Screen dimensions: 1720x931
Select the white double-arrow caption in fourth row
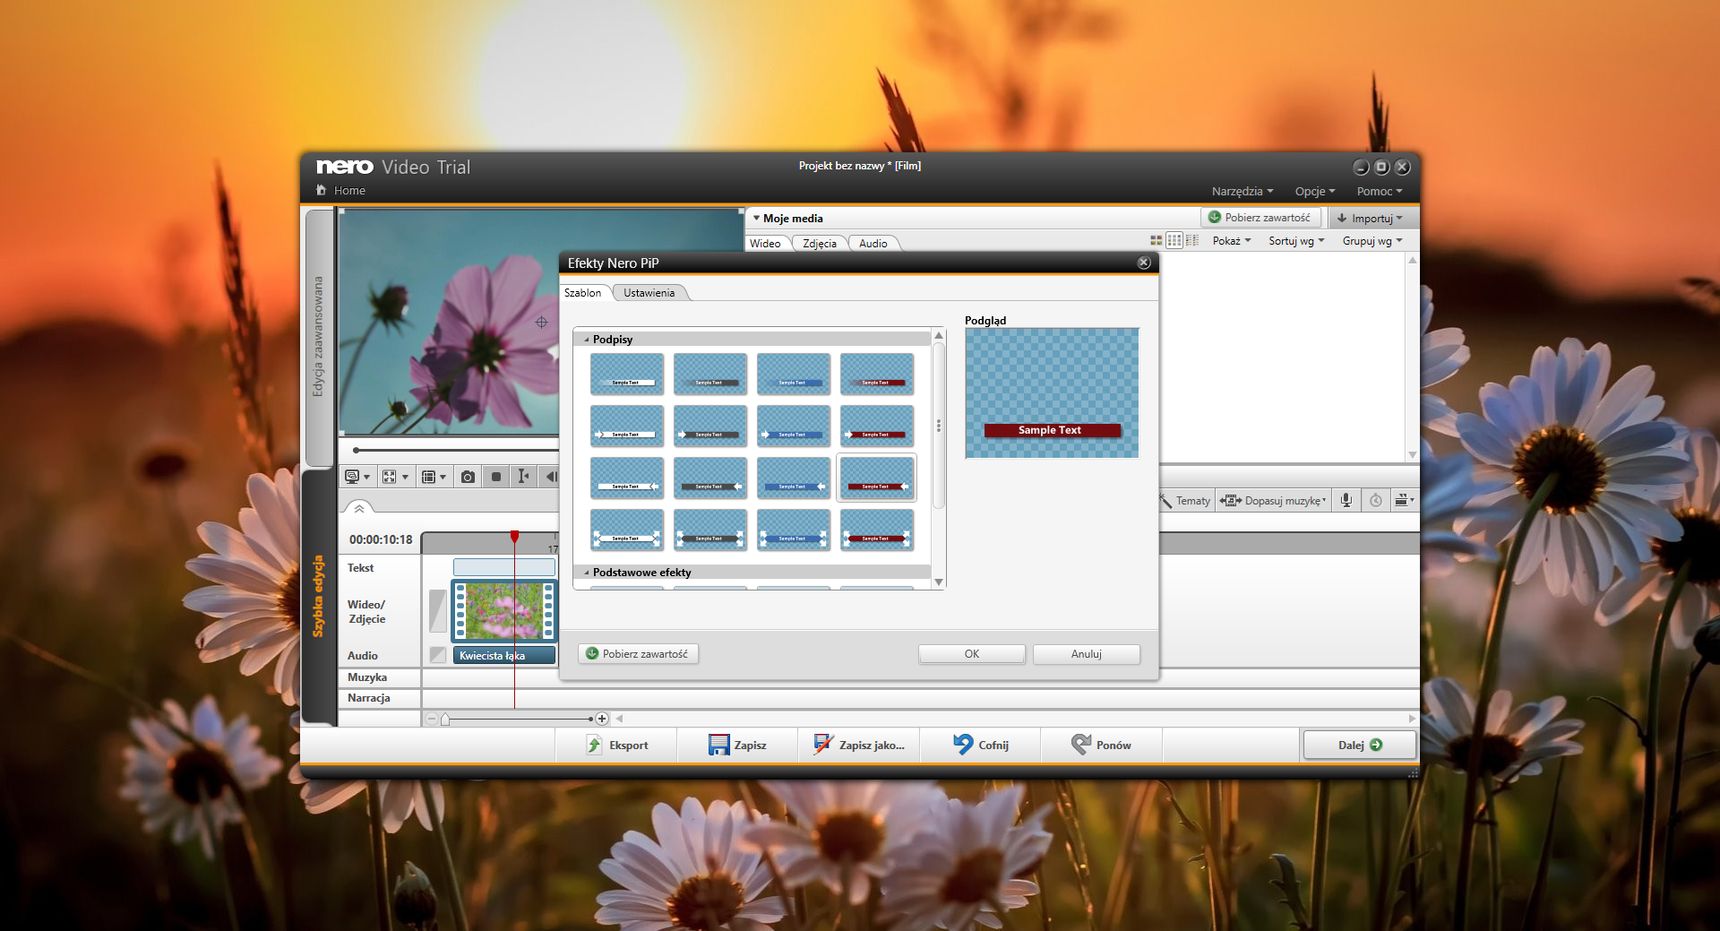(627, 530)
